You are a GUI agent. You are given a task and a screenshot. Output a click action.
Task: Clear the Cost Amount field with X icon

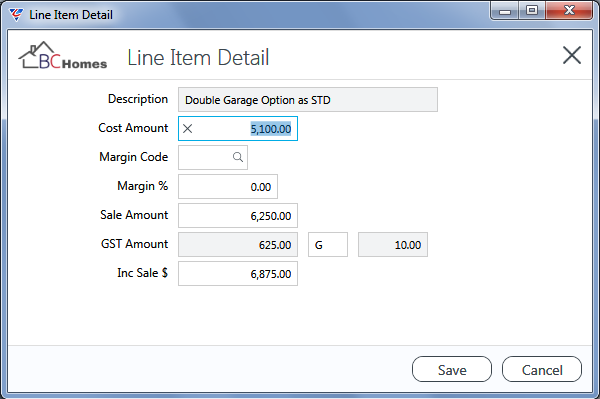pos(188,129)
